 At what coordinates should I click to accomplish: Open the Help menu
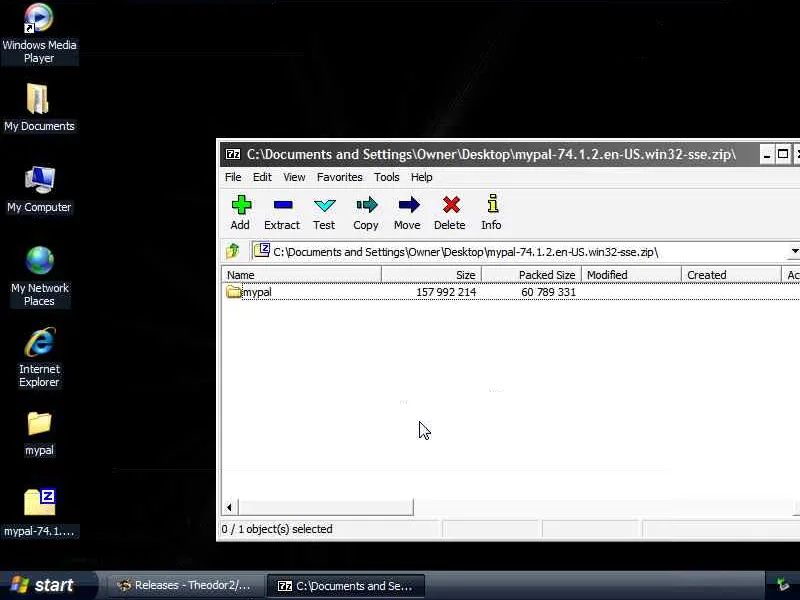pyautogui.click(x=422, y=177)
